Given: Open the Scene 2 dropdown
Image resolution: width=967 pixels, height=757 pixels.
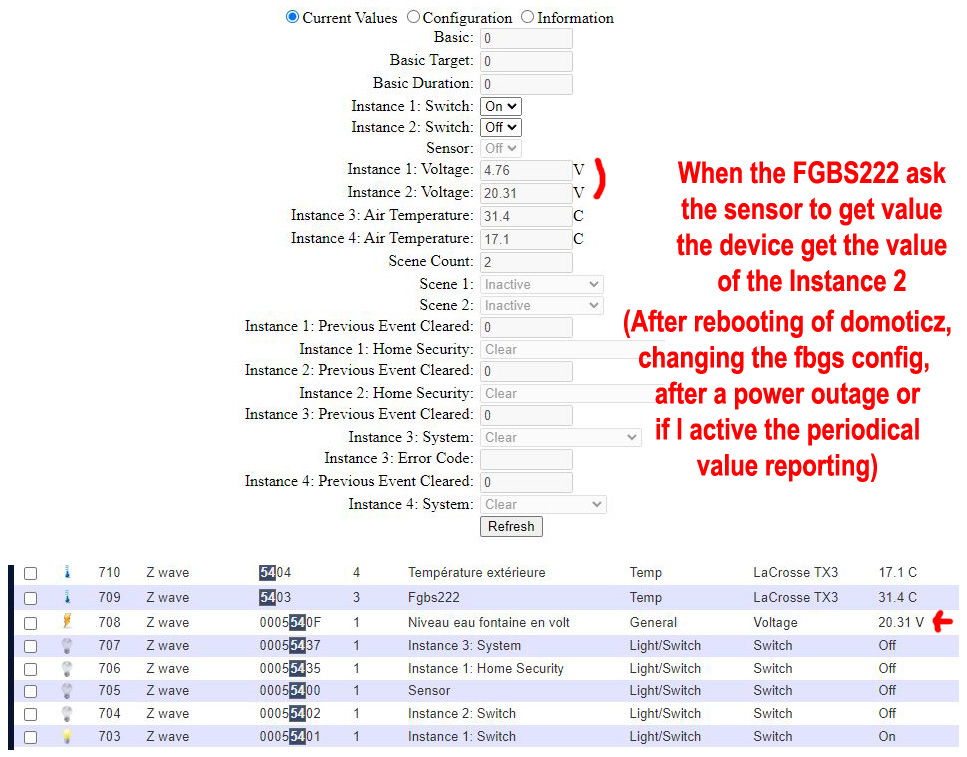Looking at the screenshot, I should pyautogui.click(x=541, y=305).
